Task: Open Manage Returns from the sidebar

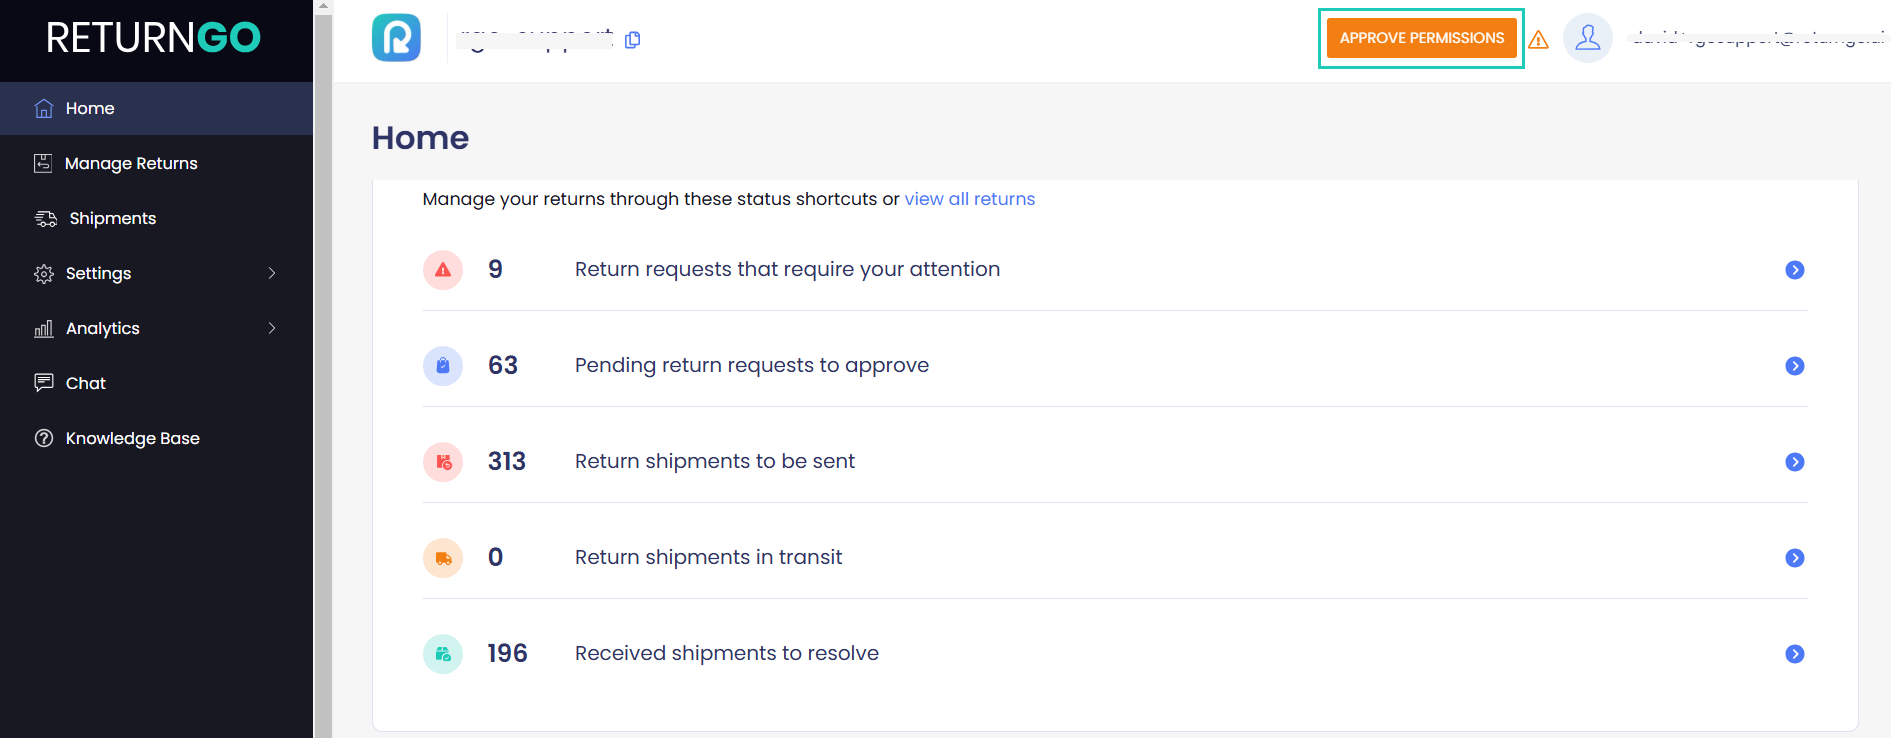Action: point(131,163)
